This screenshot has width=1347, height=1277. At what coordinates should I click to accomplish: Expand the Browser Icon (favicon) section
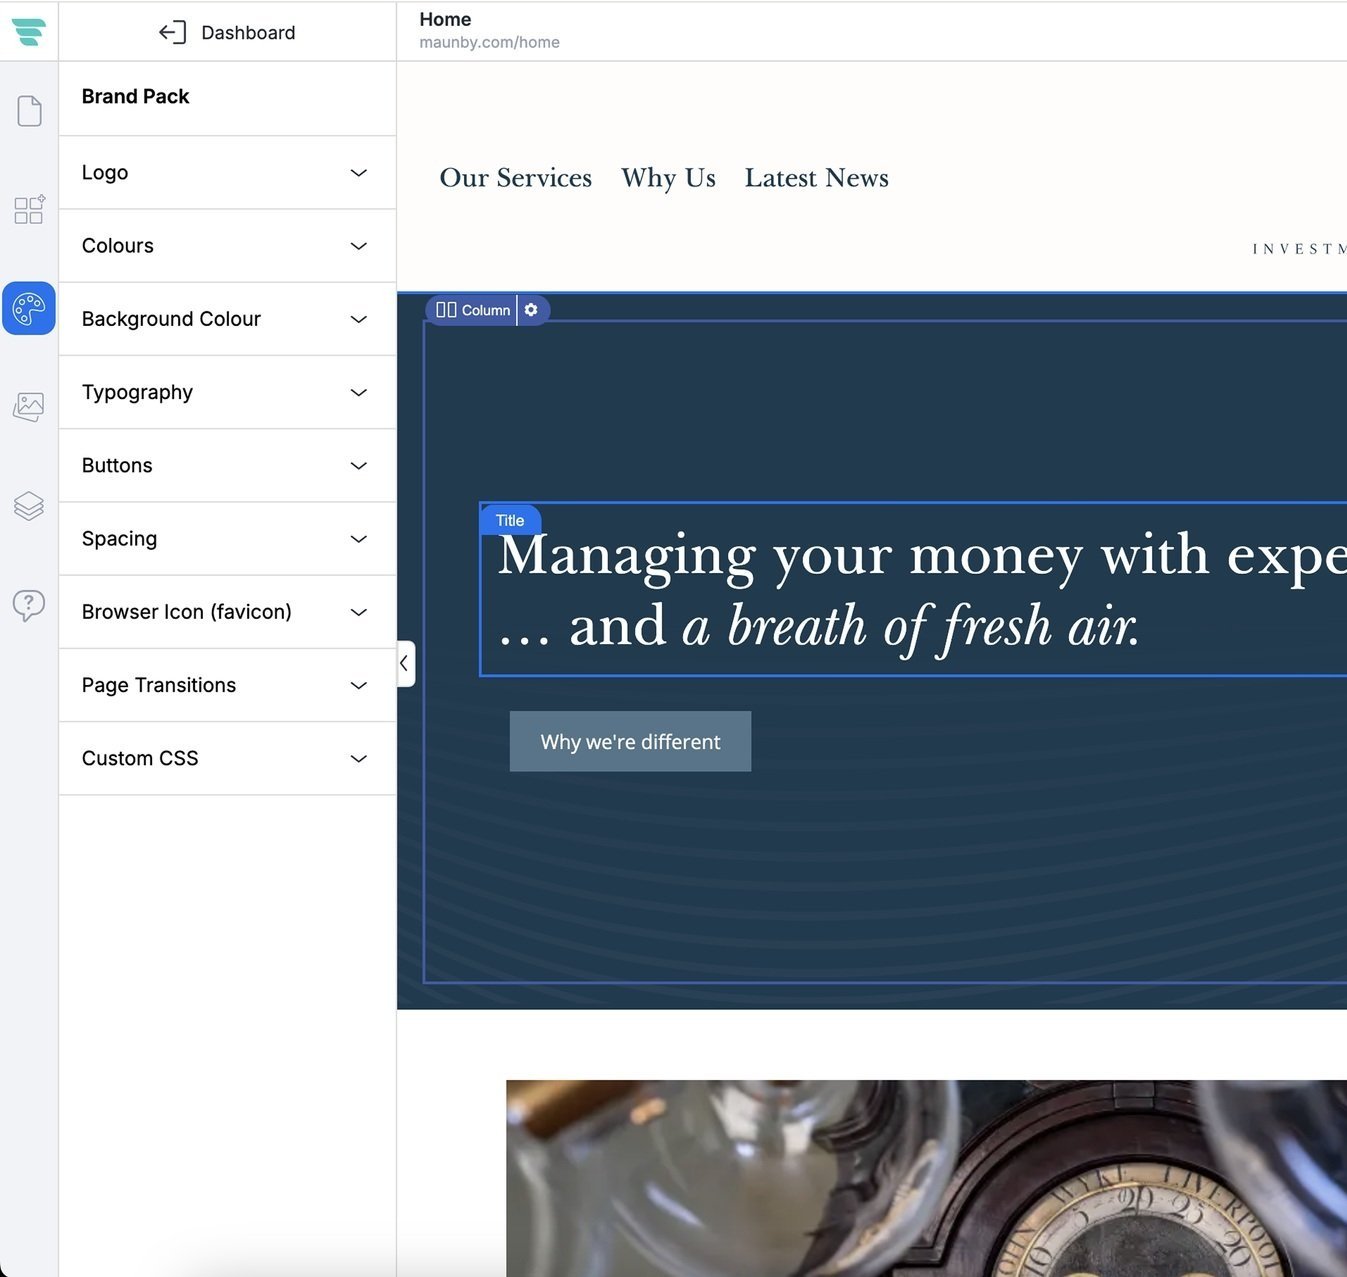[x=227, y=611]
